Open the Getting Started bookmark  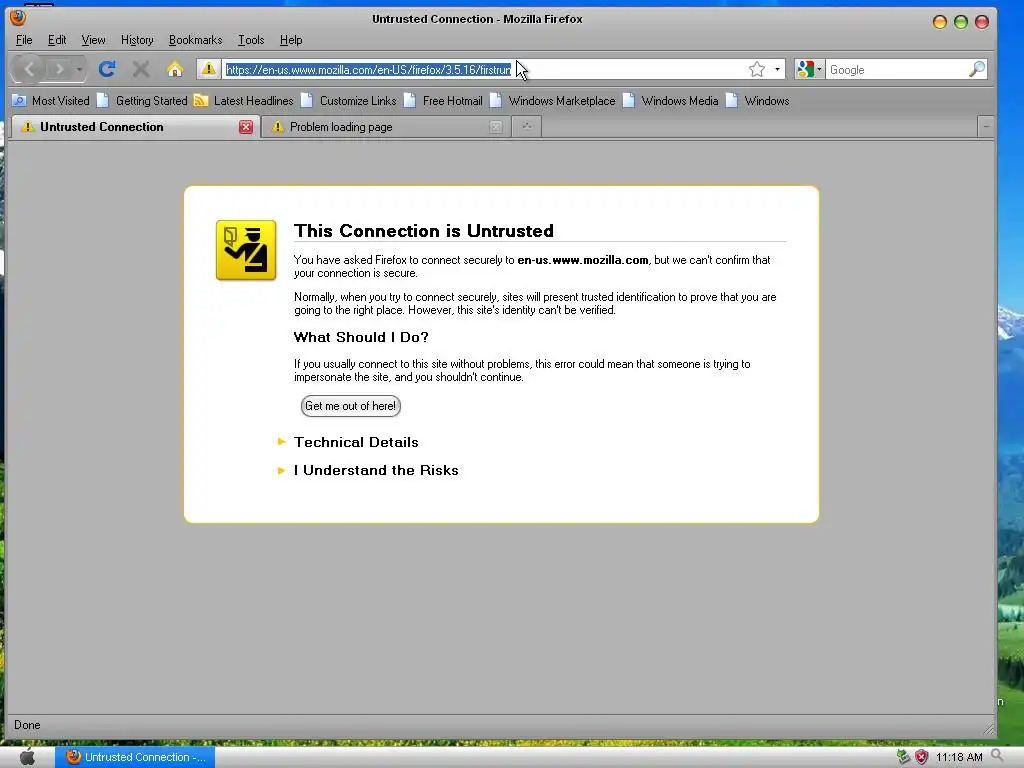click(x=142, y=101)
